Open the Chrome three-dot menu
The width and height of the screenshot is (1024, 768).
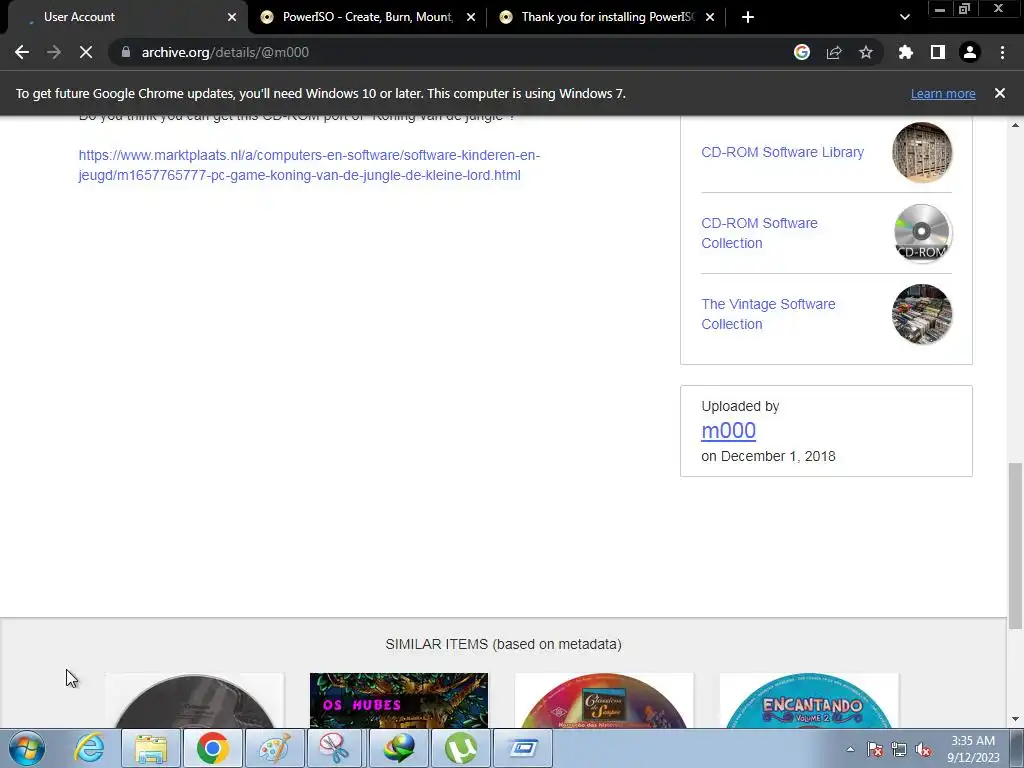(1002, 52)
